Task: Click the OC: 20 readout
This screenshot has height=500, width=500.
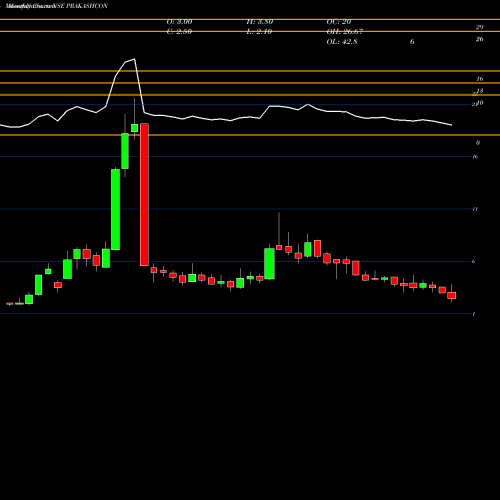Action: point(339,22)
